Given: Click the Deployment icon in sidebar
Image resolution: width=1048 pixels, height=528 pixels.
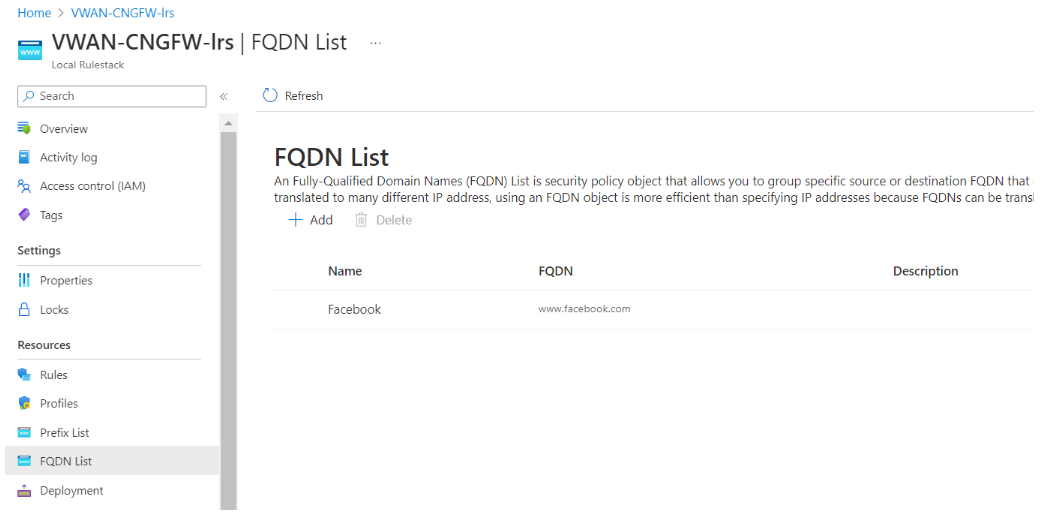Looking at the screenshot, I should (25, 491).
